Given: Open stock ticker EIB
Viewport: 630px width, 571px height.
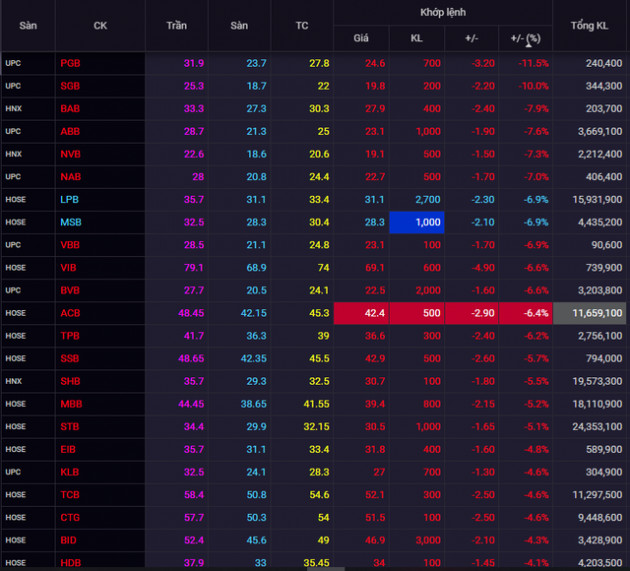Looking at the screenshot, I should click(x=68, y=449).
